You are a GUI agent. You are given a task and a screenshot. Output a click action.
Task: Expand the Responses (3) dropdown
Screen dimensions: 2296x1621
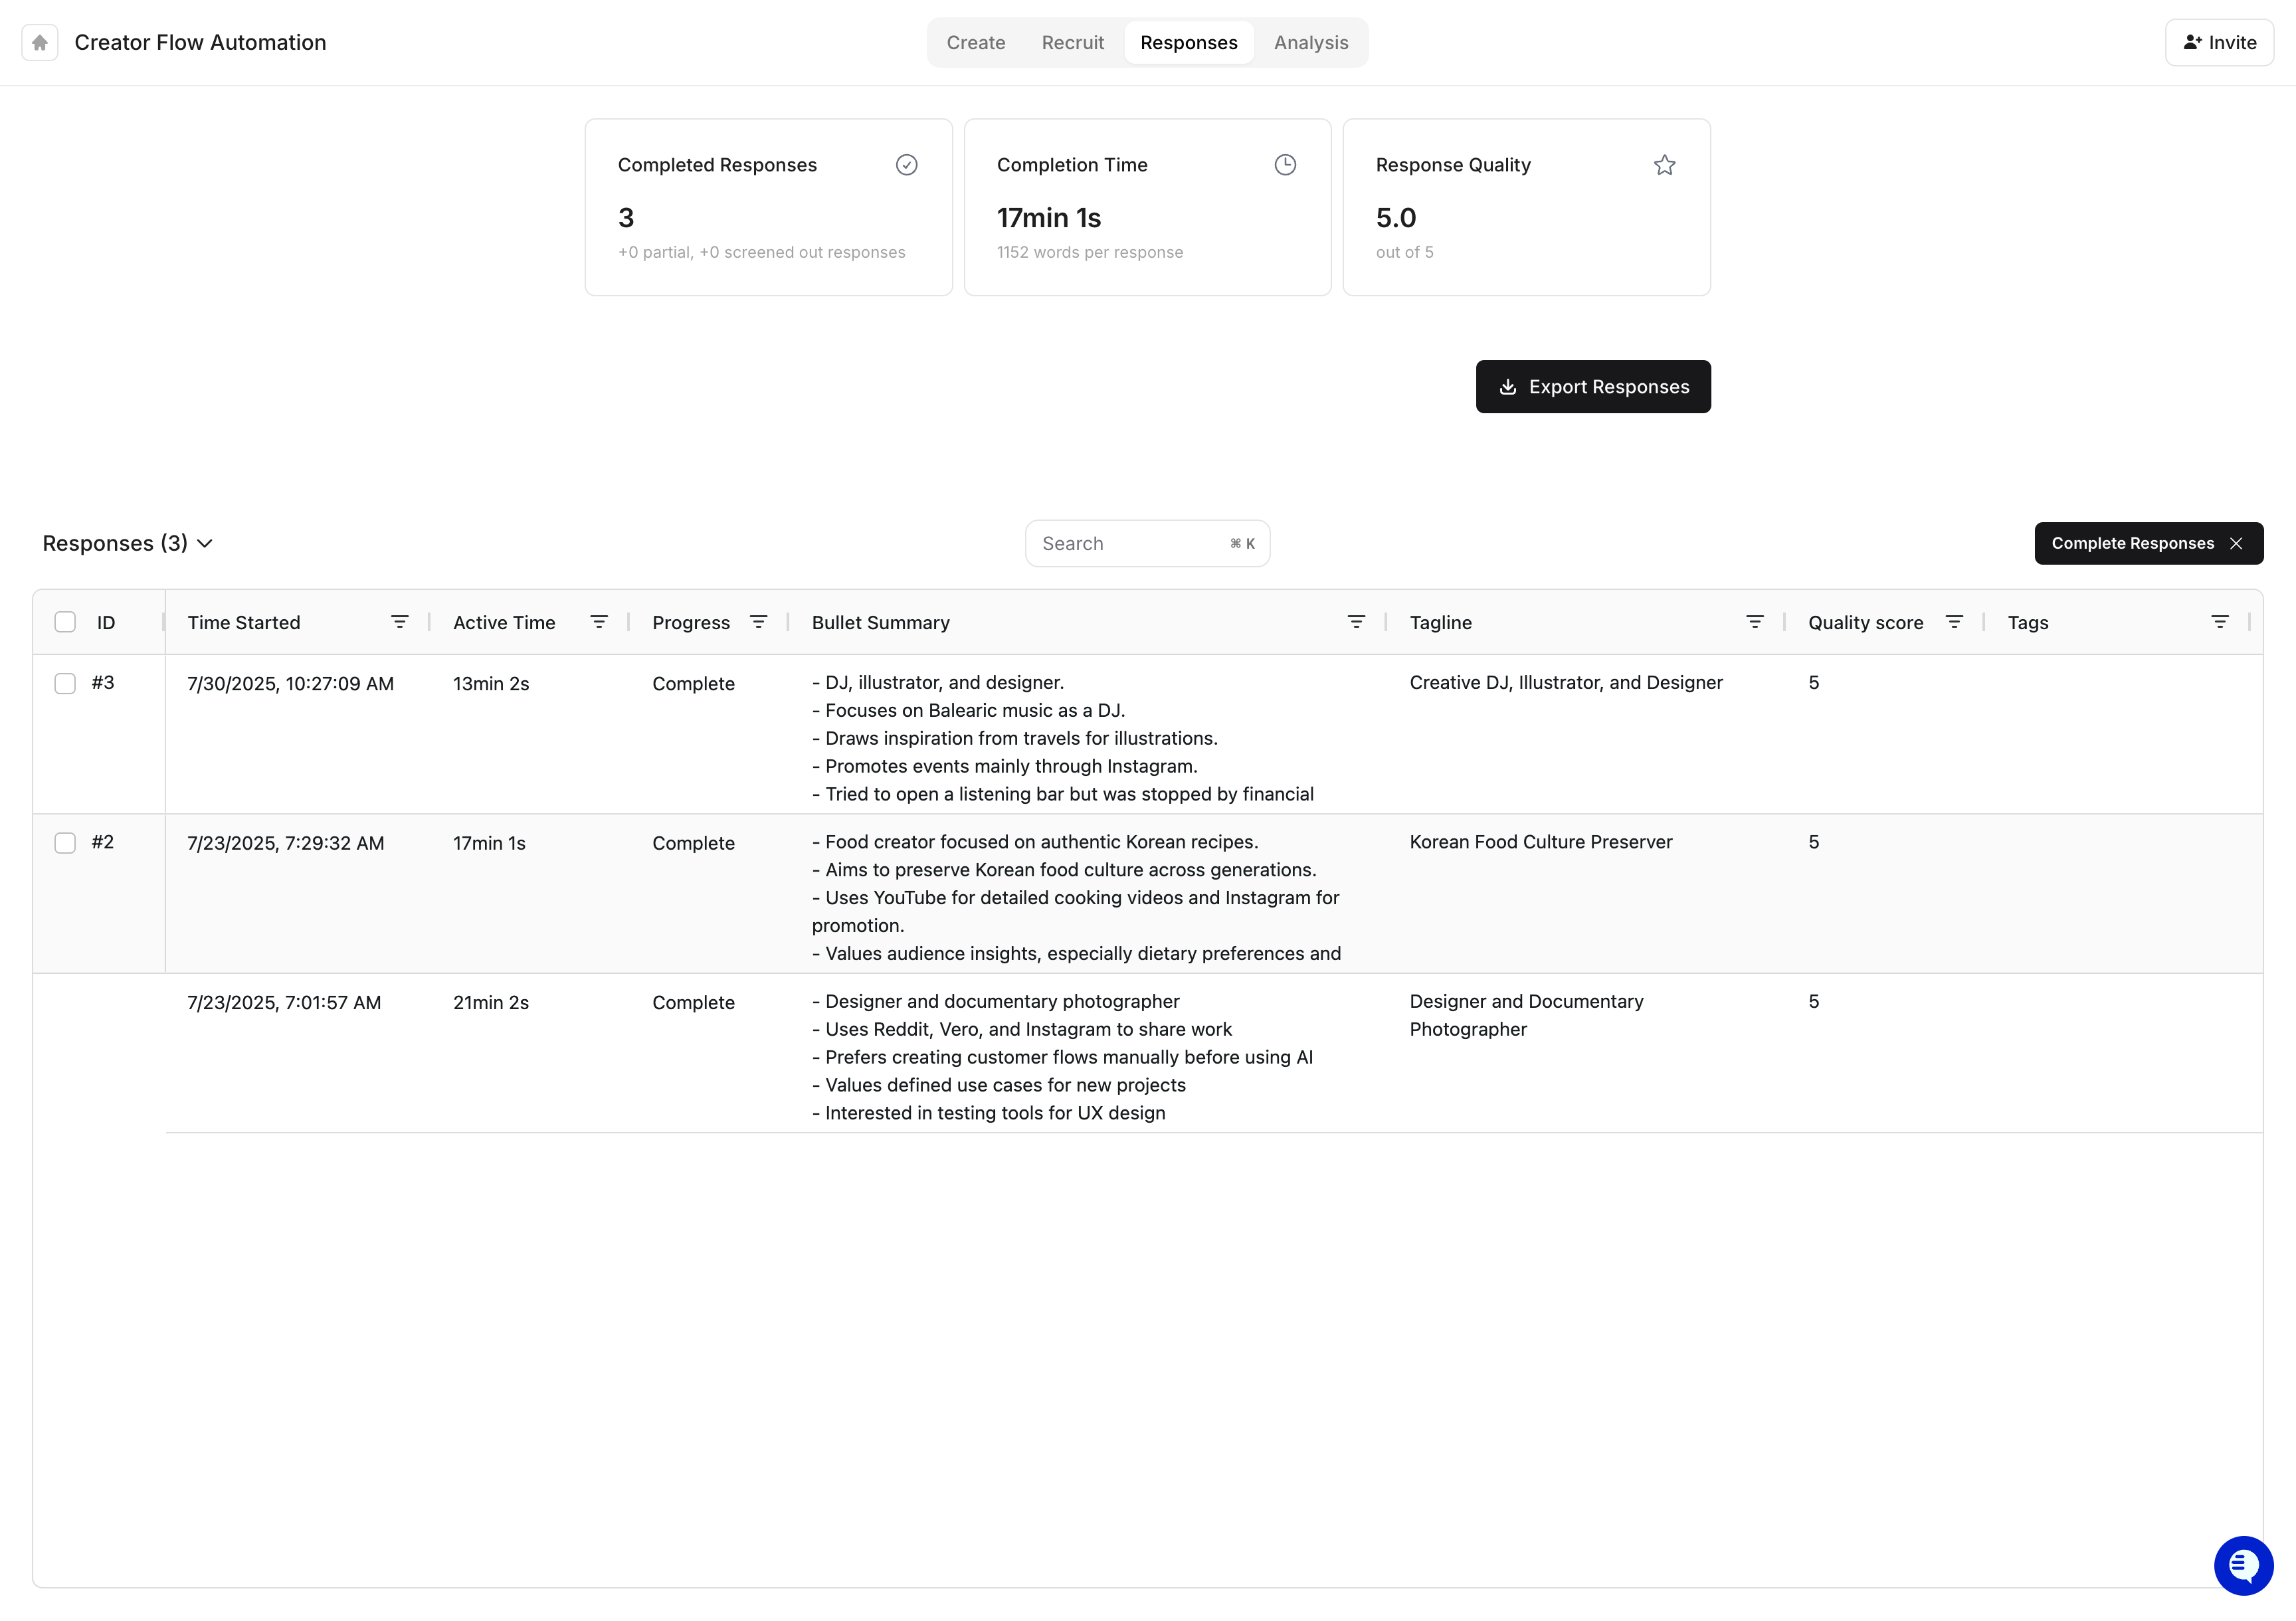click(x=128, y=543)
